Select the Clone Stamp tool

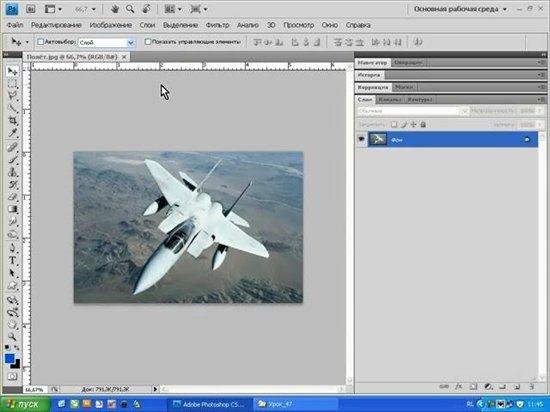[12, 172]
